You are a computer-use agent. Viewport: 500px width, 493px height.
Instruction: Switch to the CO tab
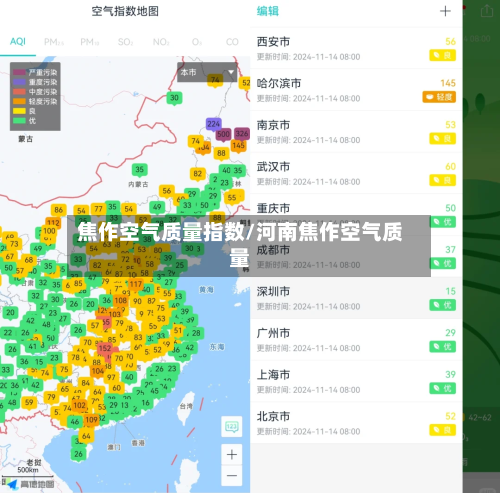pos(232,42)
